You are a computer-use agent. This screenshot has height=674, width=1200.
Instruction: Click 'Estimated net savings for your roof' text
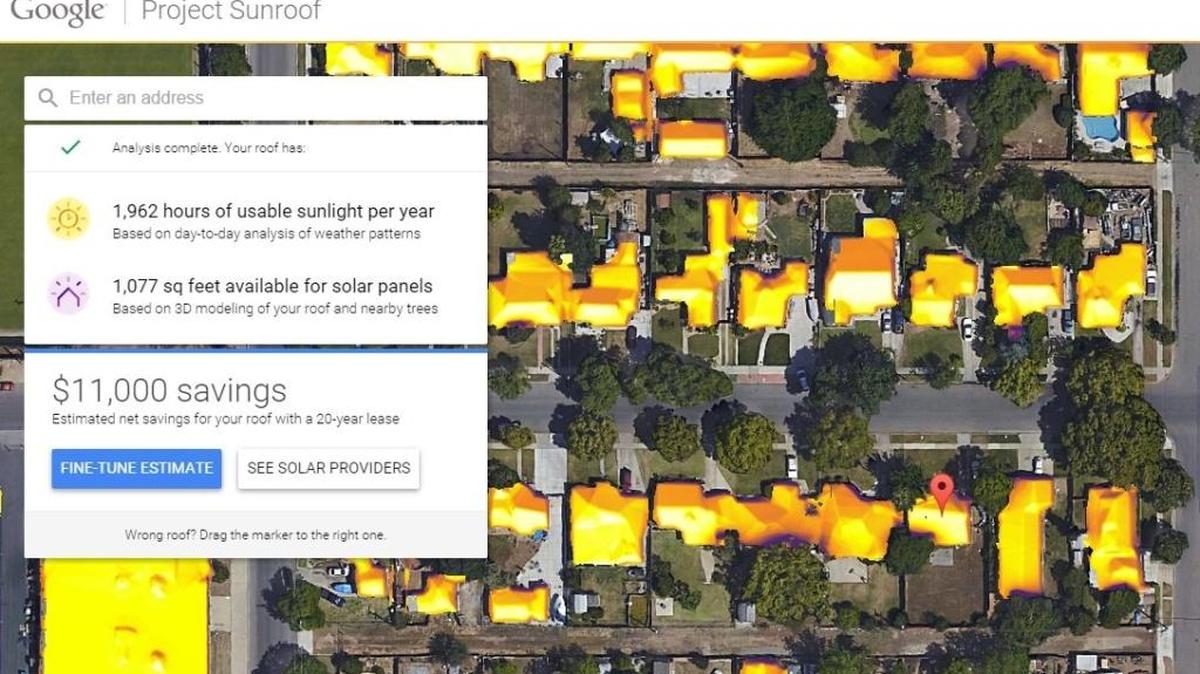click(225, 419)
